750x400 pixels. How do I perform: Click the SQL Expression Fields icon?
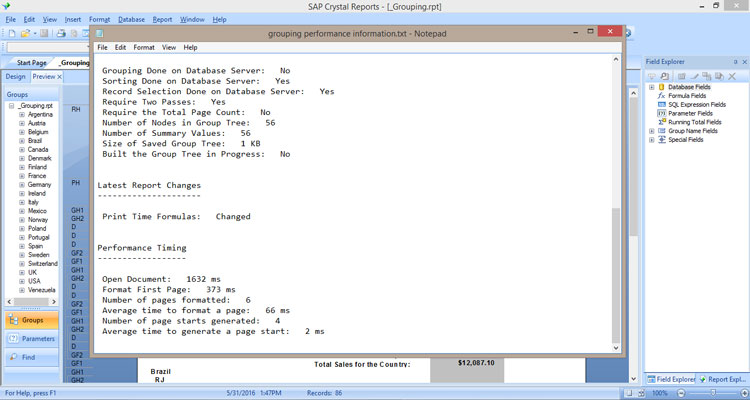click(662, 104)
